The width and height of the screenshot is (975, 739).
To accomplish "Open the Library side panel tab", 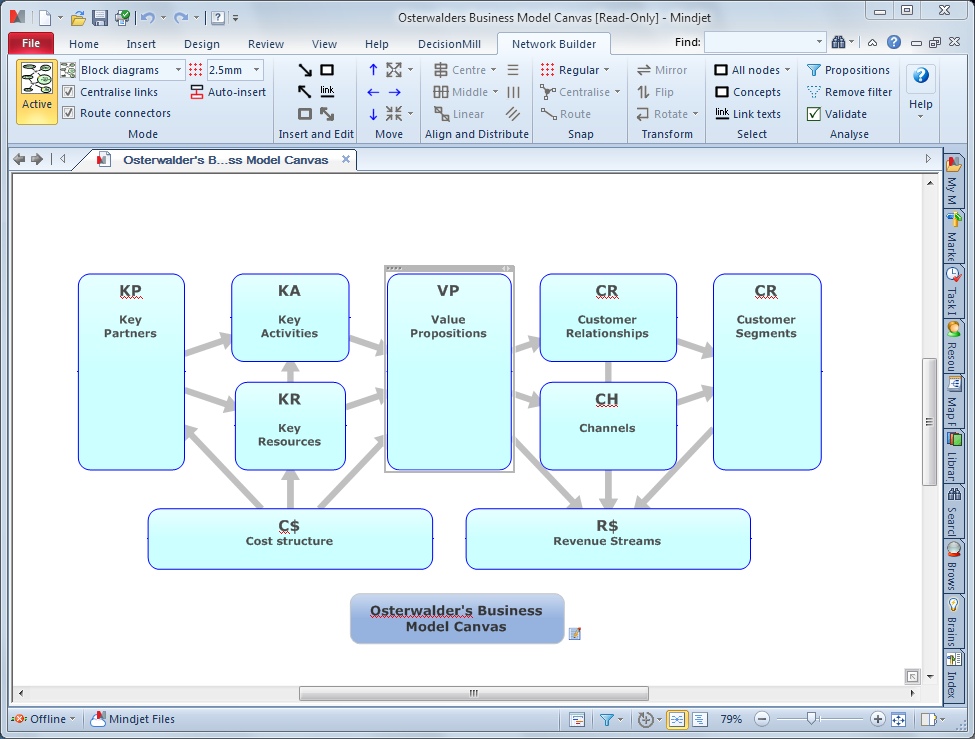I will 953,456.
